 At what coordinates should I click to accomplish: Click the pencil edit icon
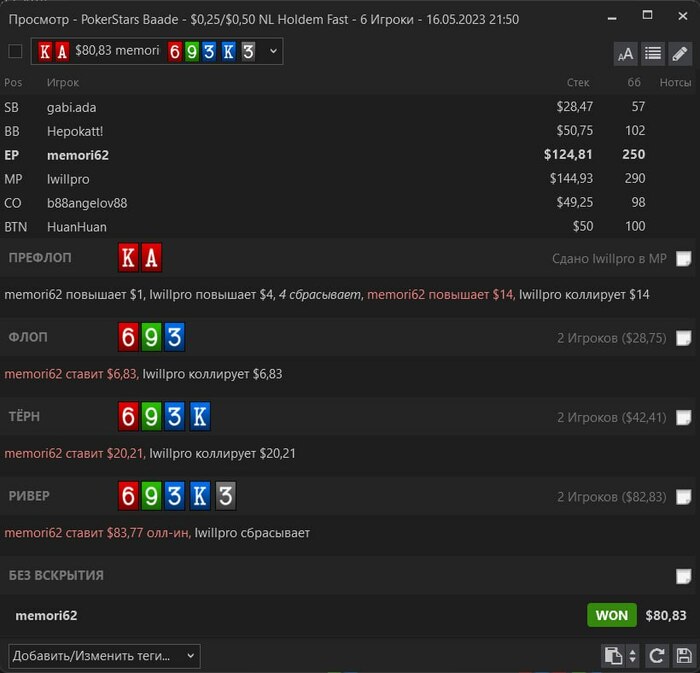680,54
